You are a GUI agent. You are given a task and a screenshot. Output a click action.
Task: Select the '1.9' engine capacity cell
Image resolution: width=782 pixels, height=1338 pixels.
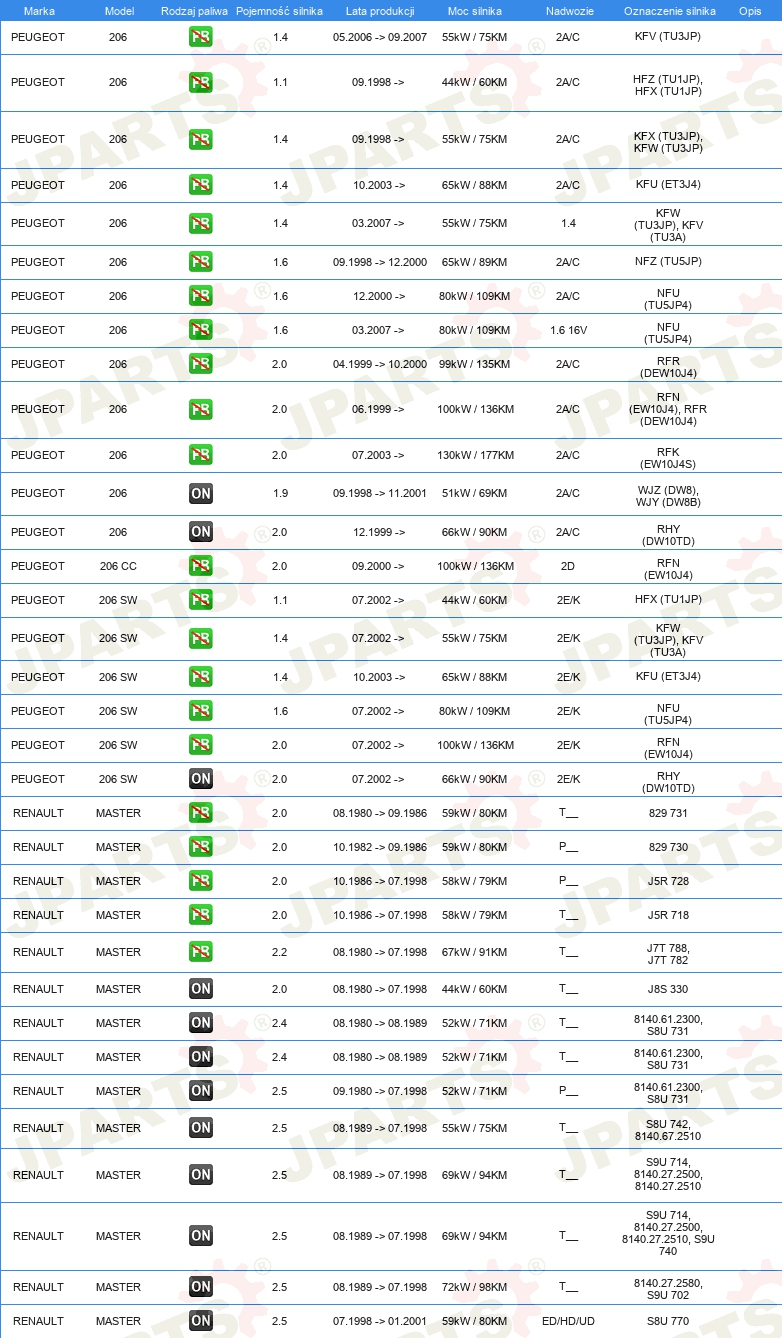(280, 494)
